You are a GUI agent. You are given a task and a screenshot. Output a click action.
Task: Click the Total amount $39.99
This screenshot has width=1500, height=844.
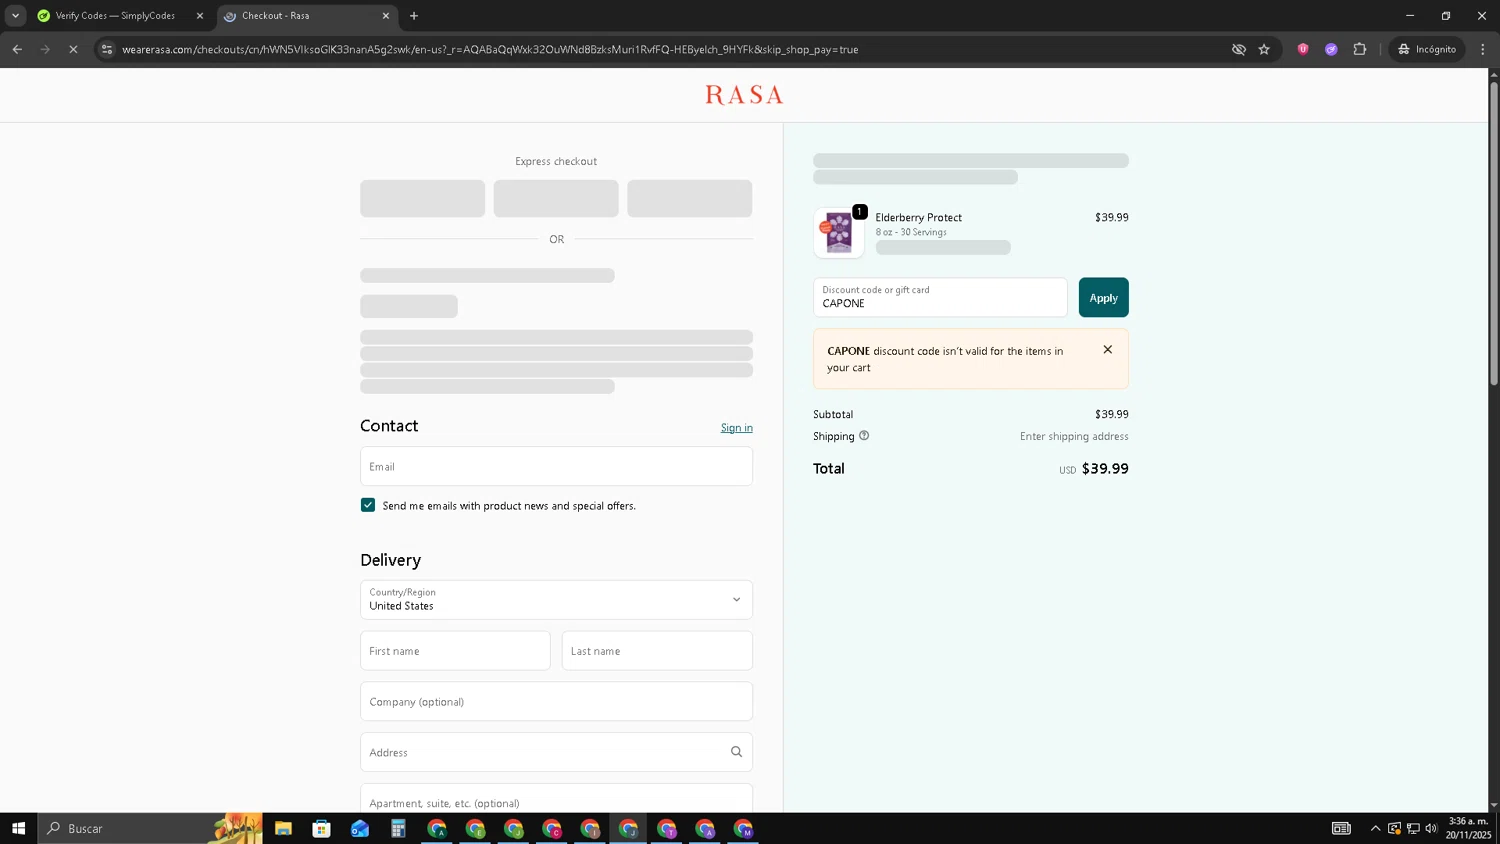click(1105, 469)
